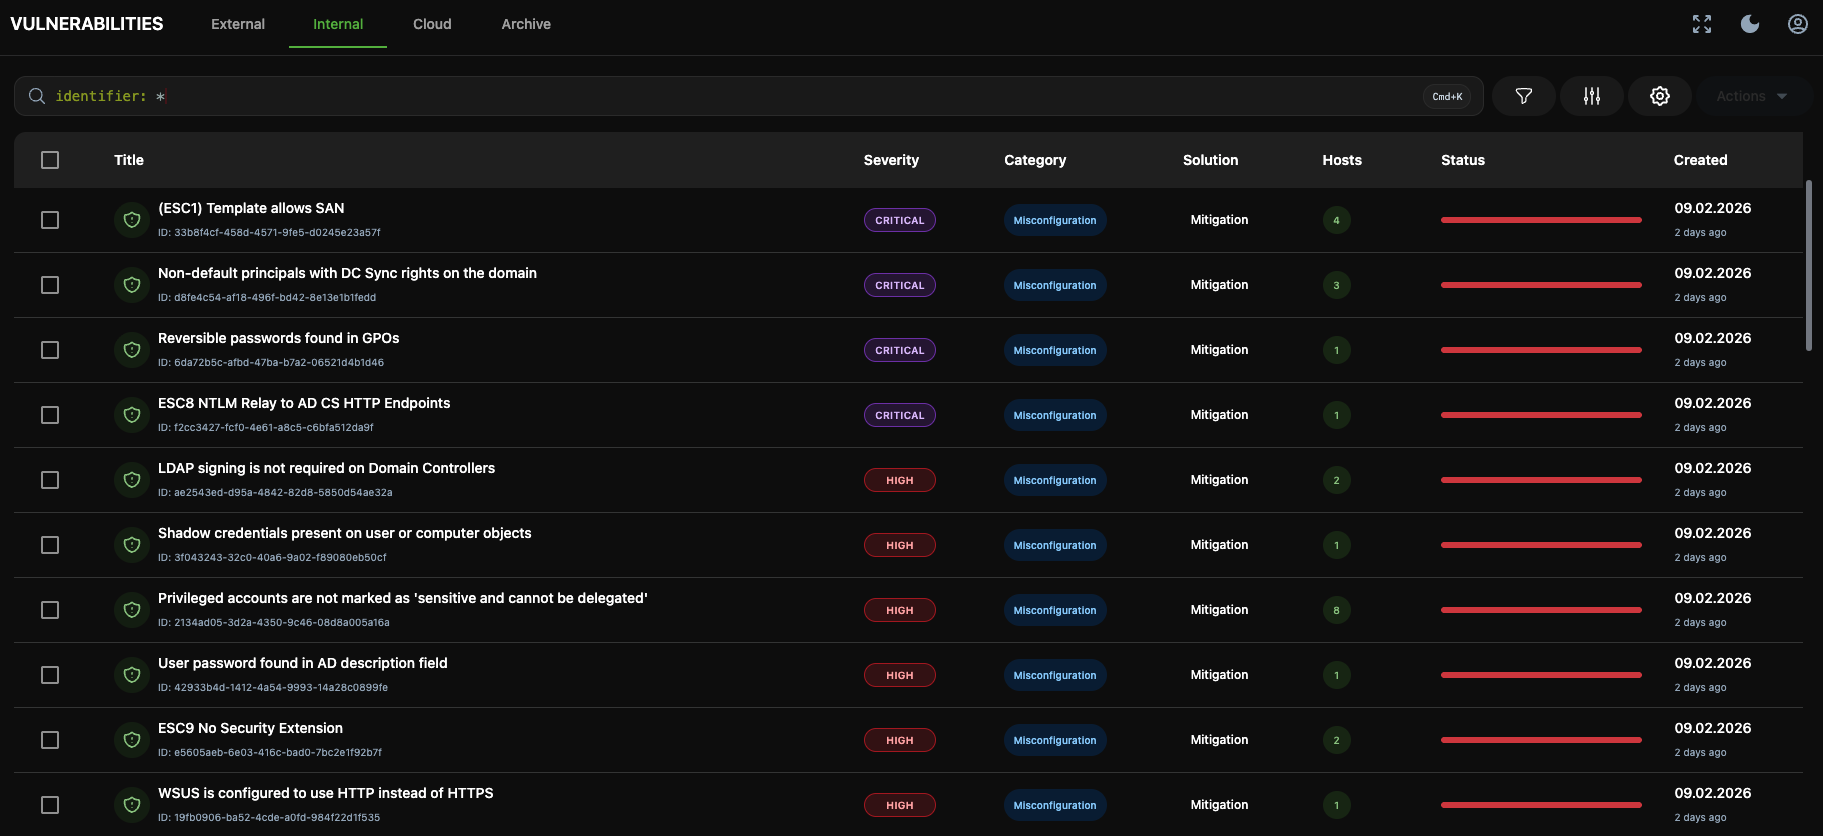Open 'ESC8 NTLM Relay to AD CS HTTP Endpoints'
The image size is (1823, 836).
[x=304, y=403]
